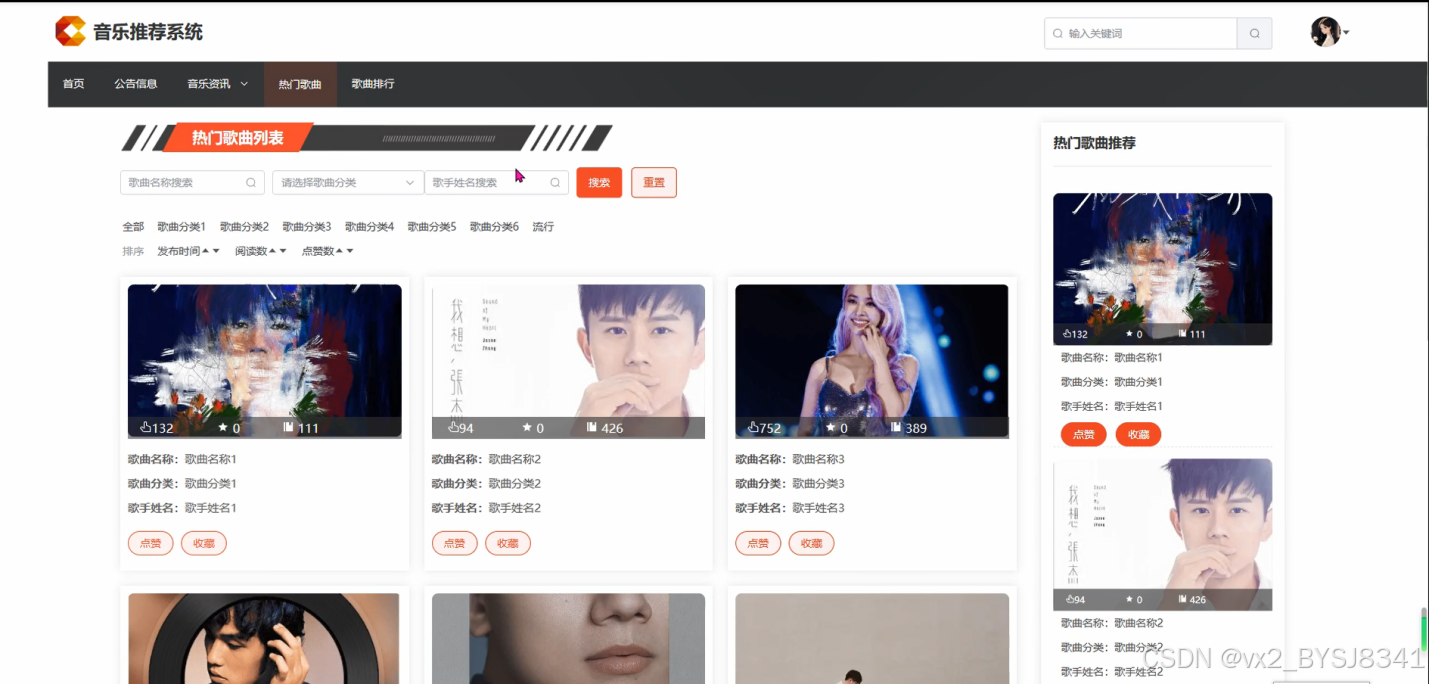Click the thumbs-up icon on 歌曲名称3 card
The width and height of the screenshot is (1429, 684).
pos(753,427)
